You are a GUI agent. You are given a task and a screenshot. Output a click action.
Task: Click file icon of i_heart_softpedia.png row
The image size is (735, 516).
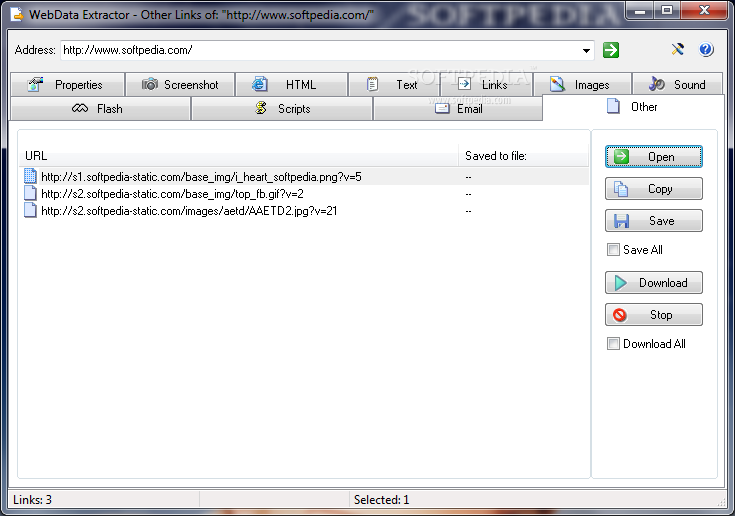30,176
